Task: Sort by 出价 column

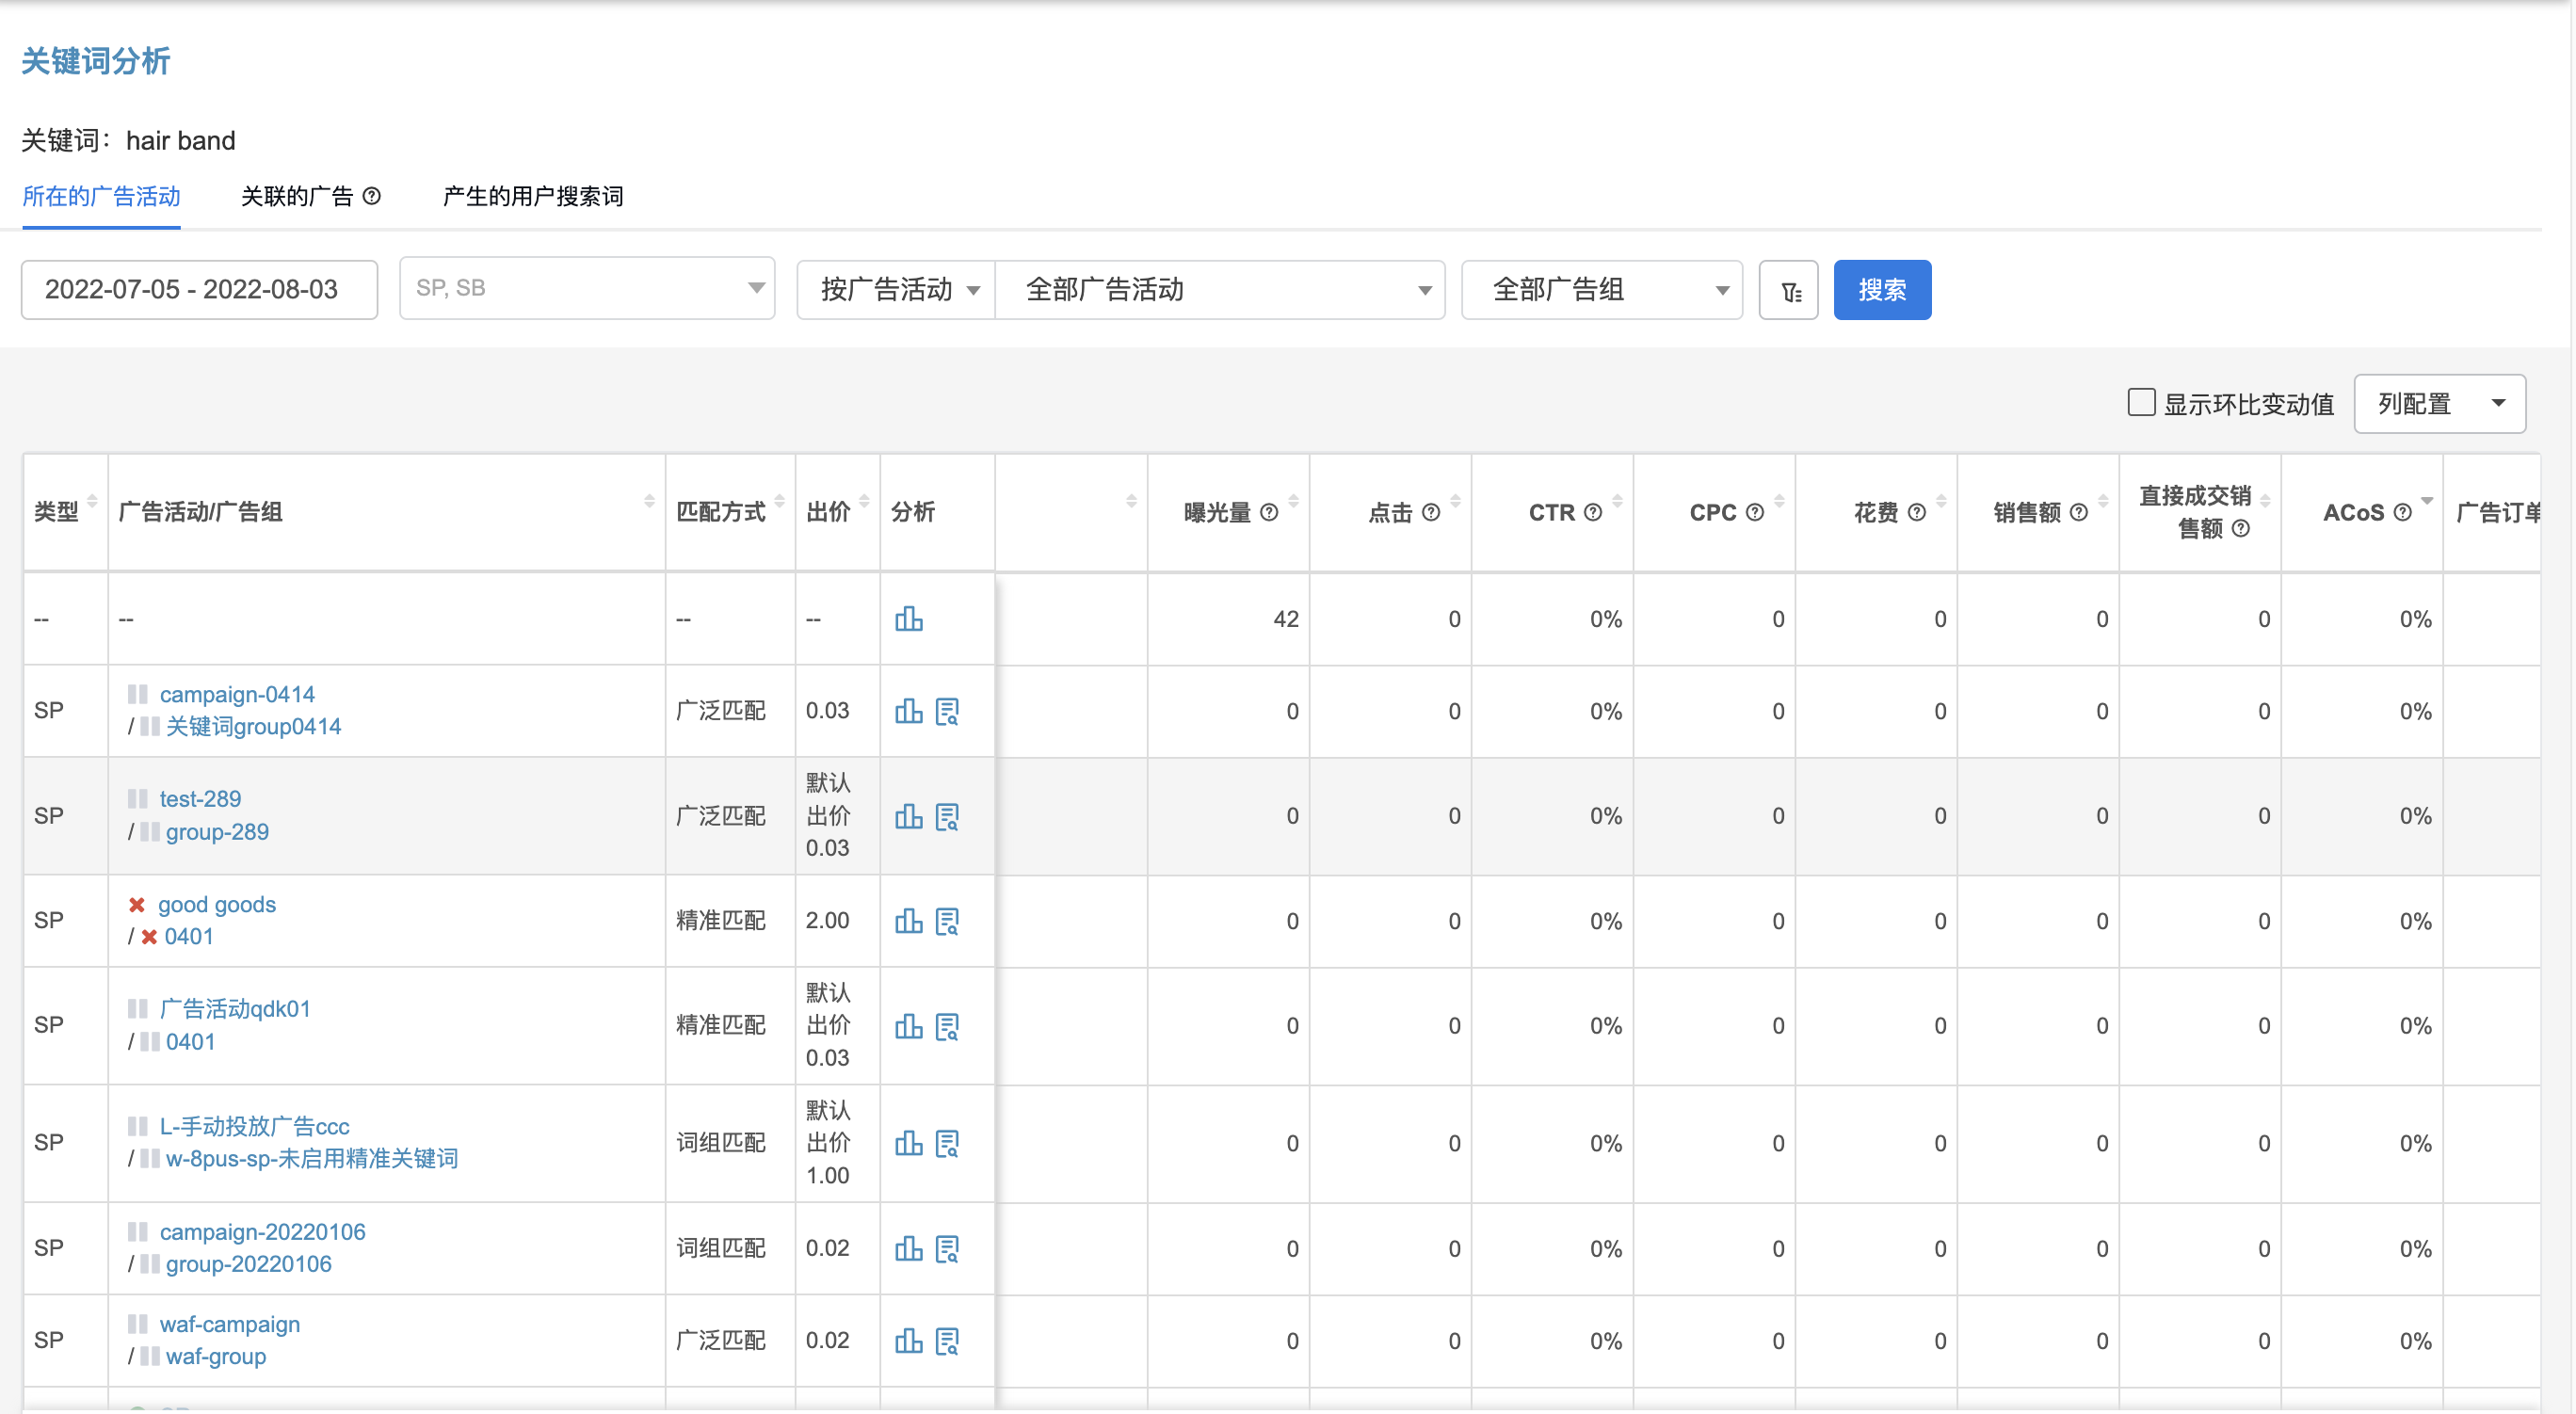Action: click(x=864, y=501)
